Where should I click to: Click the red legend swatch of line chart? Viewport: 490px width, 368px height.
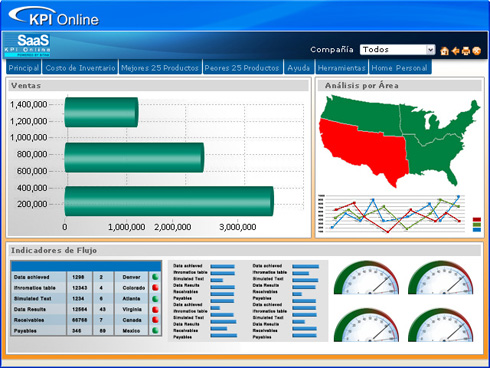[477, 220]
